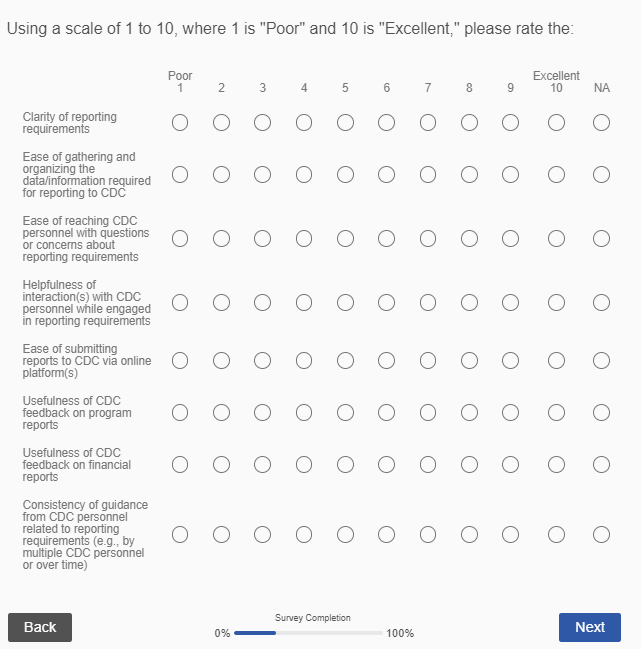Viewport: 641px width, 649px height.
Task: Rate Clarity of reporting requirements as 1
Action: [x=180, y=123]
